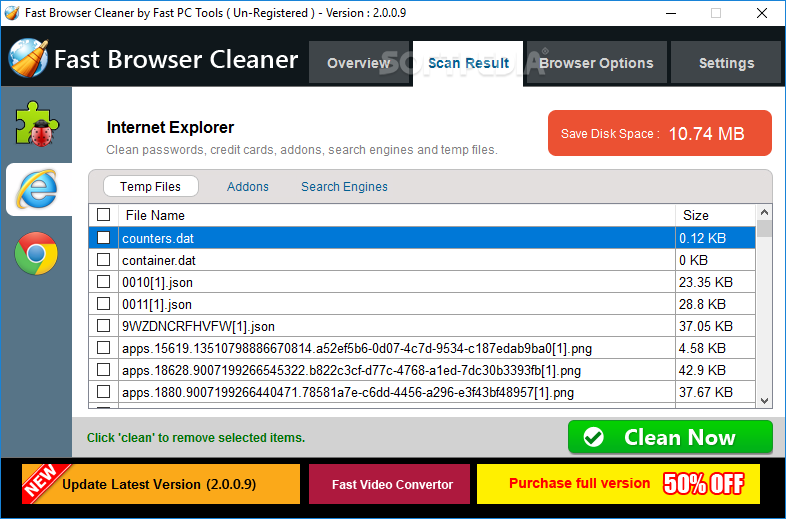Check the 0011[1].json checkbox
This screenshot has height=519, width=786.
(103, 303)
